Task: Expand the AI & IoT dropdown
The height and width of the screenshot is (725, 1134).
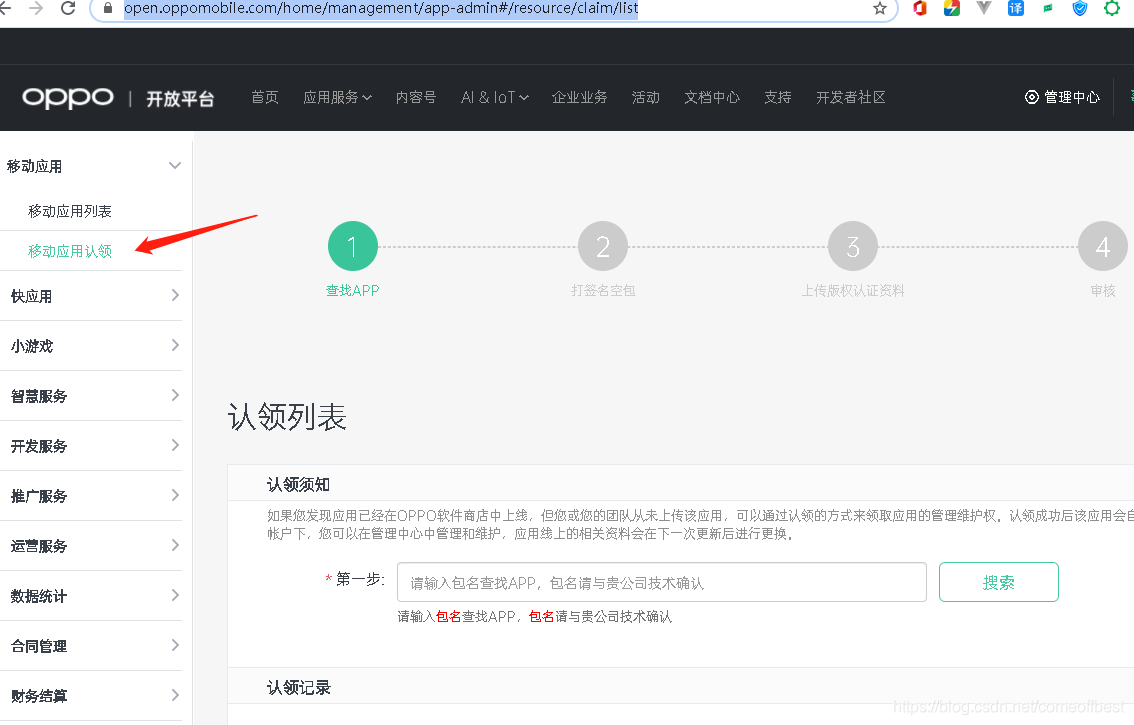Action: tap(495, 97)
